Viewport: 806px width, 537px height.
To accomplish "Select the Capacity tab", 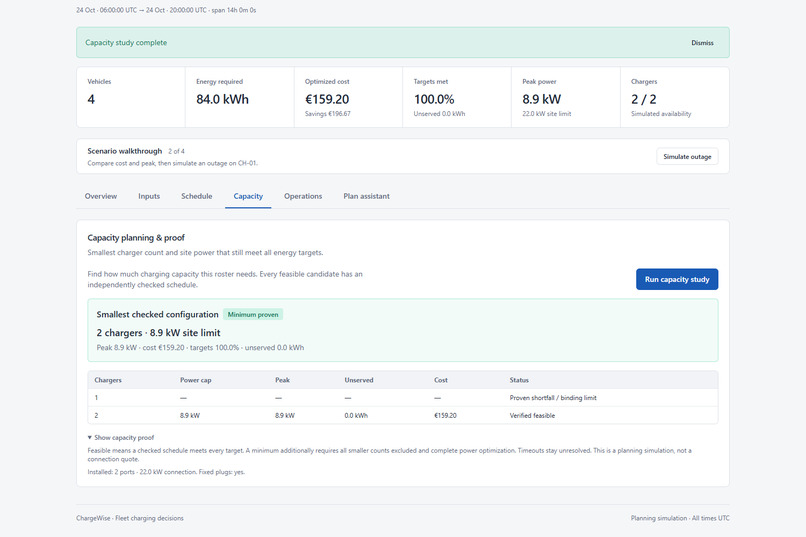I will [248, 196].
